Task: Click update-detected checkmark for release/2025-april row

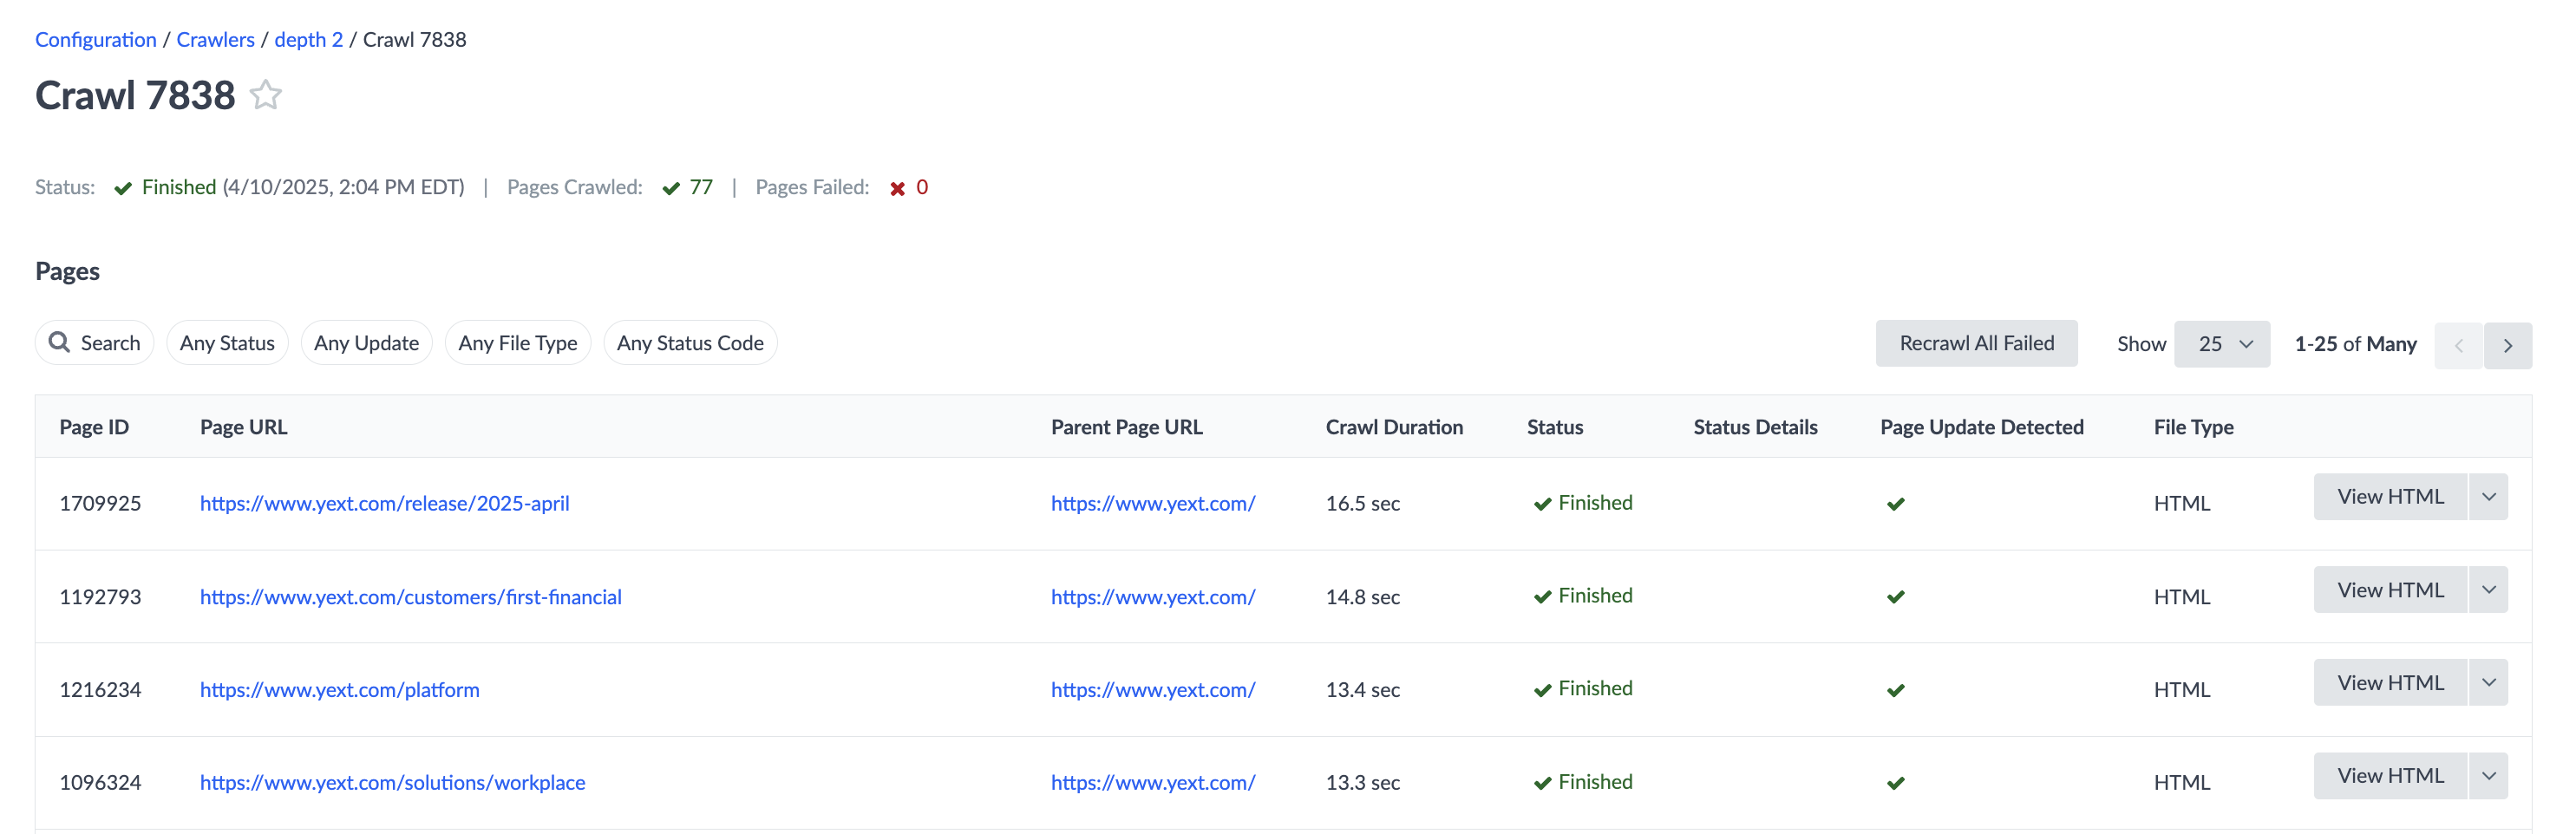Action: click(x=1895, y=504)
